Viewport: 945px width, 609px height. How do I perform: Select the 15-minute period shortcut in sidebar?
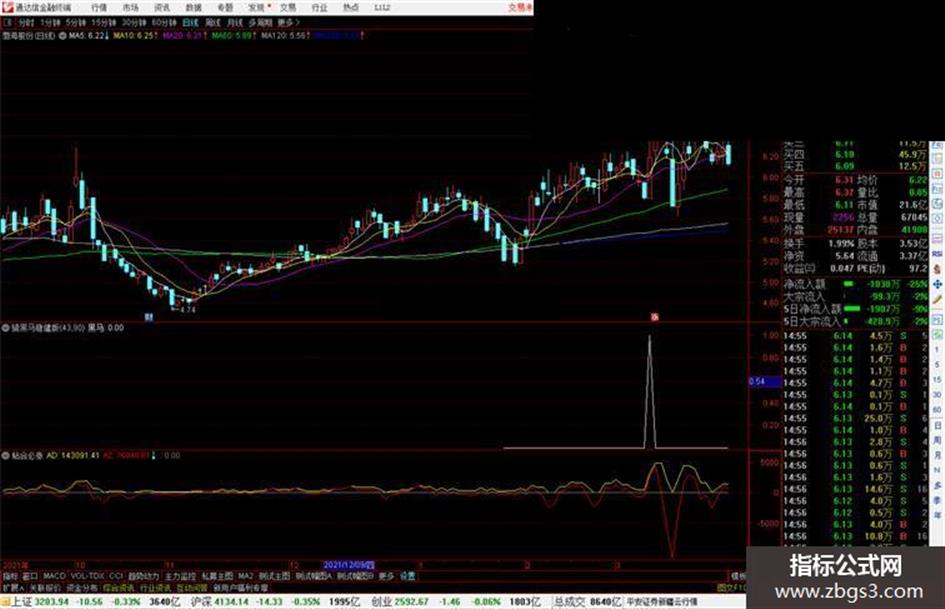937,379
